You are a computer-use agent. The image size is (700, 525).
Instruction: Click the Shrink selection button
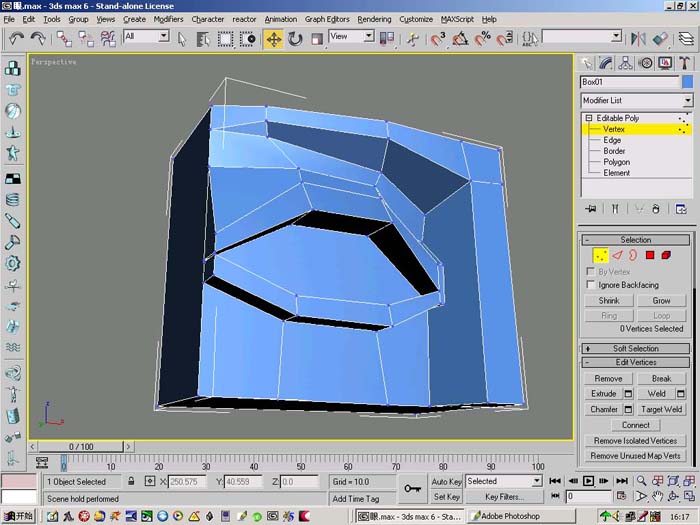[x=609, y=300]
